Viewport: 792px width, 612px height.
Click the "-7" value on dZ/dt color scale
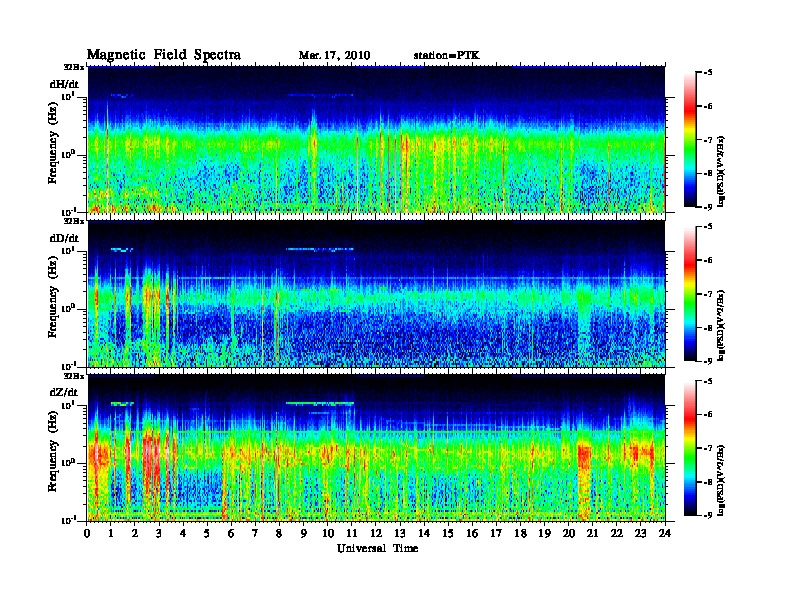[708, 448]
